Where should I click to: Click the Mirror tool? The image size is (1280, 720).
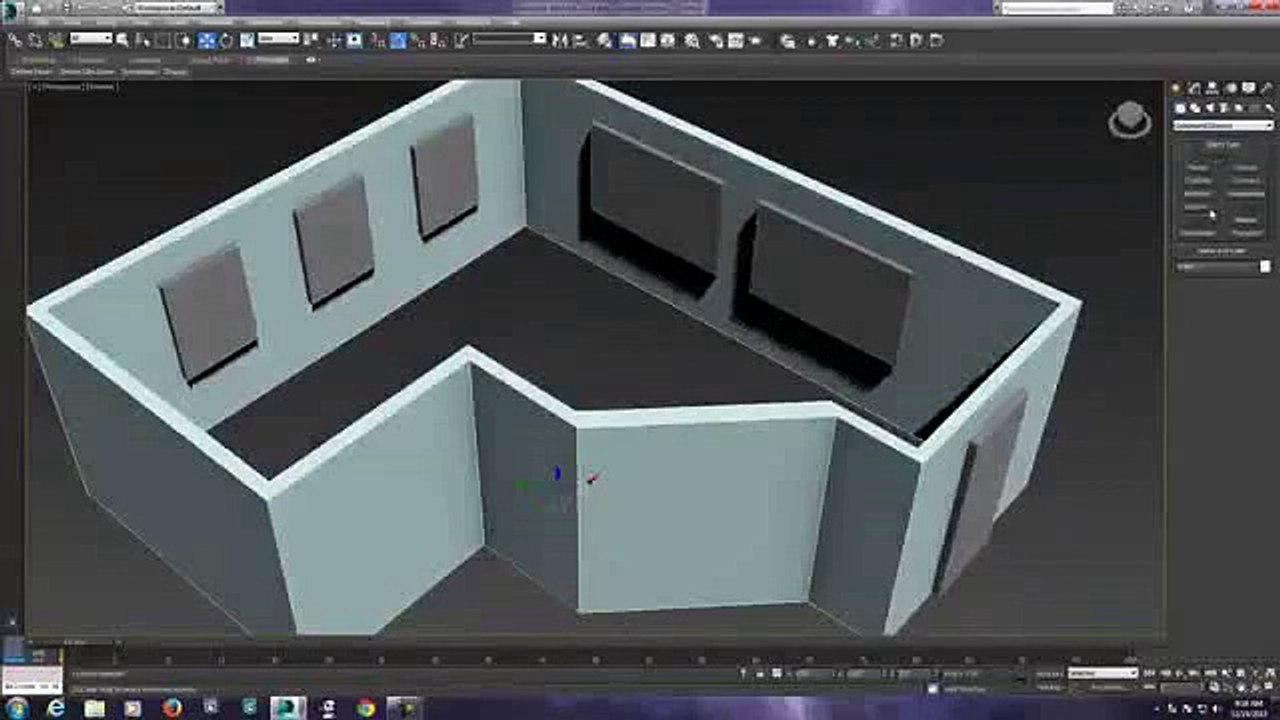[560, 41]
